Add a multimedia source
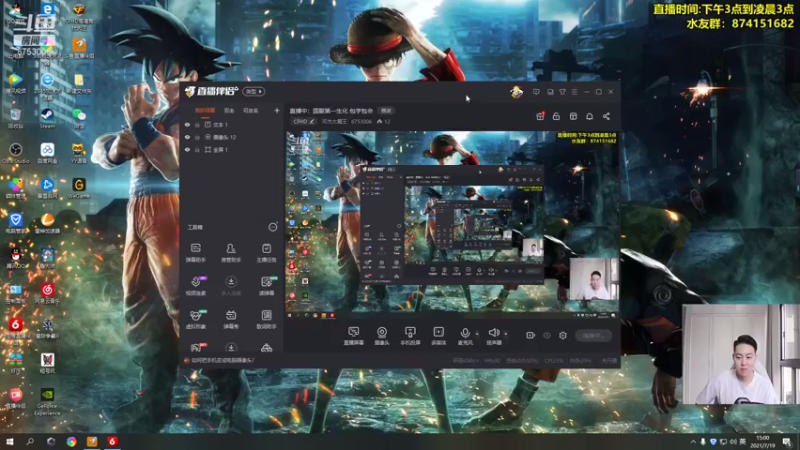The width and height of the screenshot is (800, 450). pyautogui.click(x=438, y=336)
